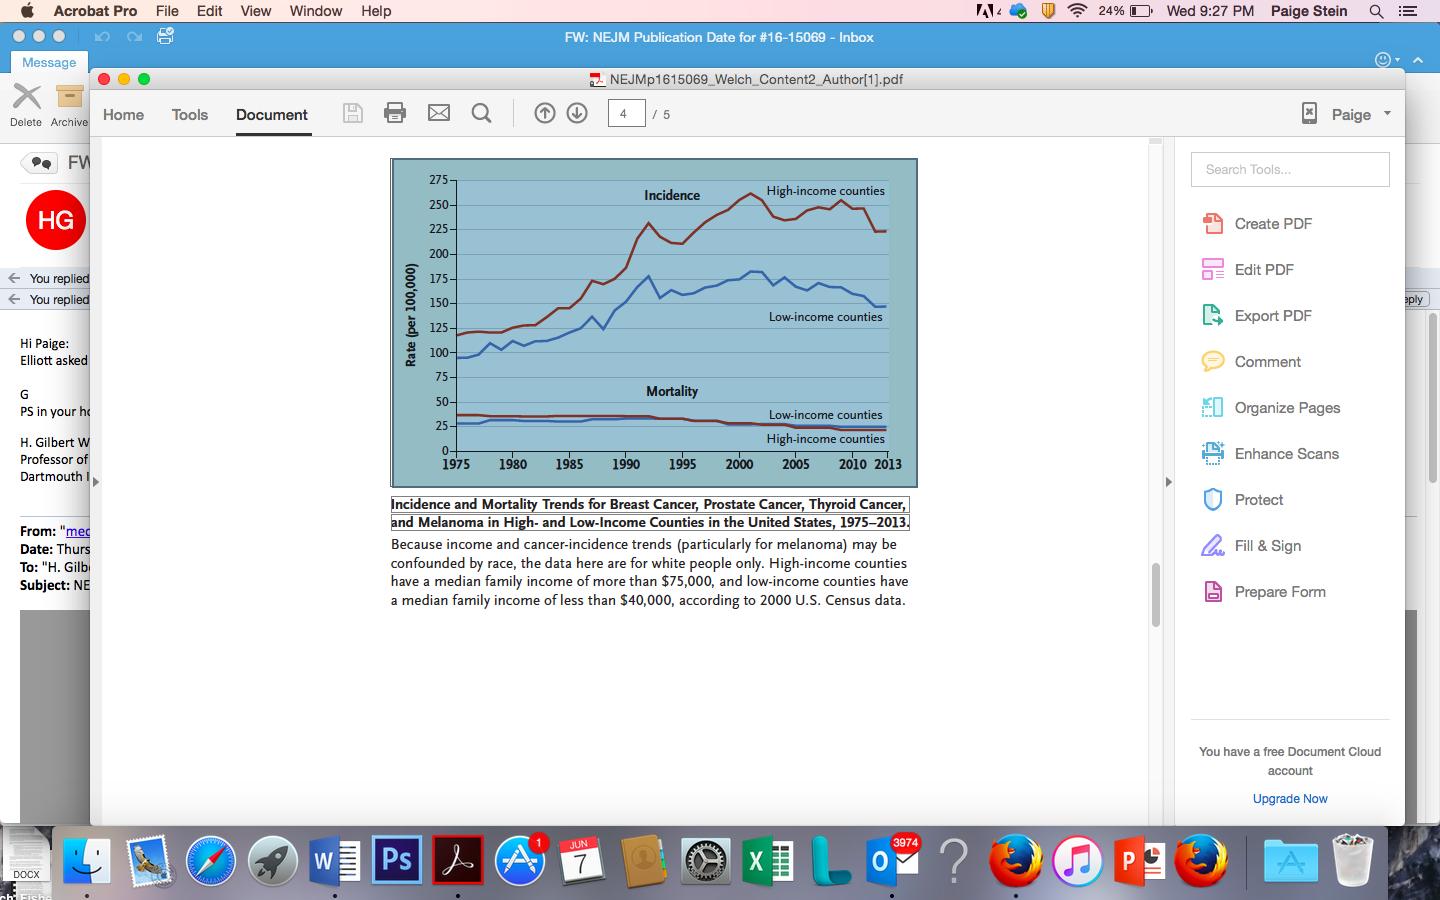The width and height of the screenshot is (1440, 900).
Task: Open document search with the magnifier icon
Action: (x=481, y=113)
